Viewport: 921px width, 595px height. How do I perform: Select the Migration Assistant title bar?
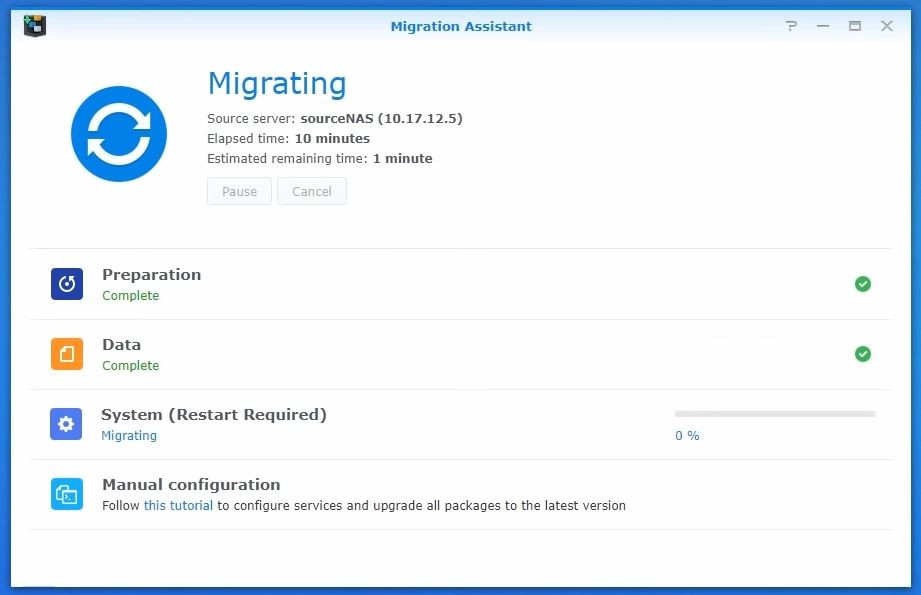point(460,26)
